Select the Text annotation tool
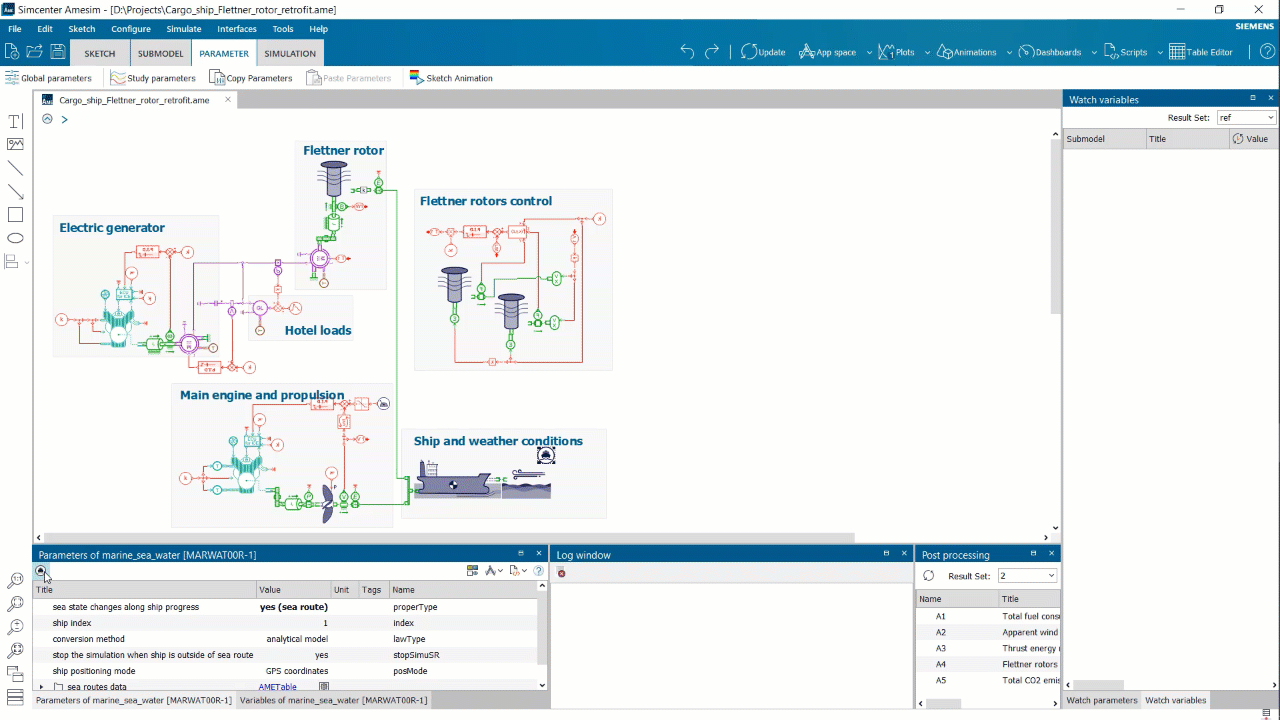Image resolution: width=1280 pixels, height=720 pixels. (15, 121)
